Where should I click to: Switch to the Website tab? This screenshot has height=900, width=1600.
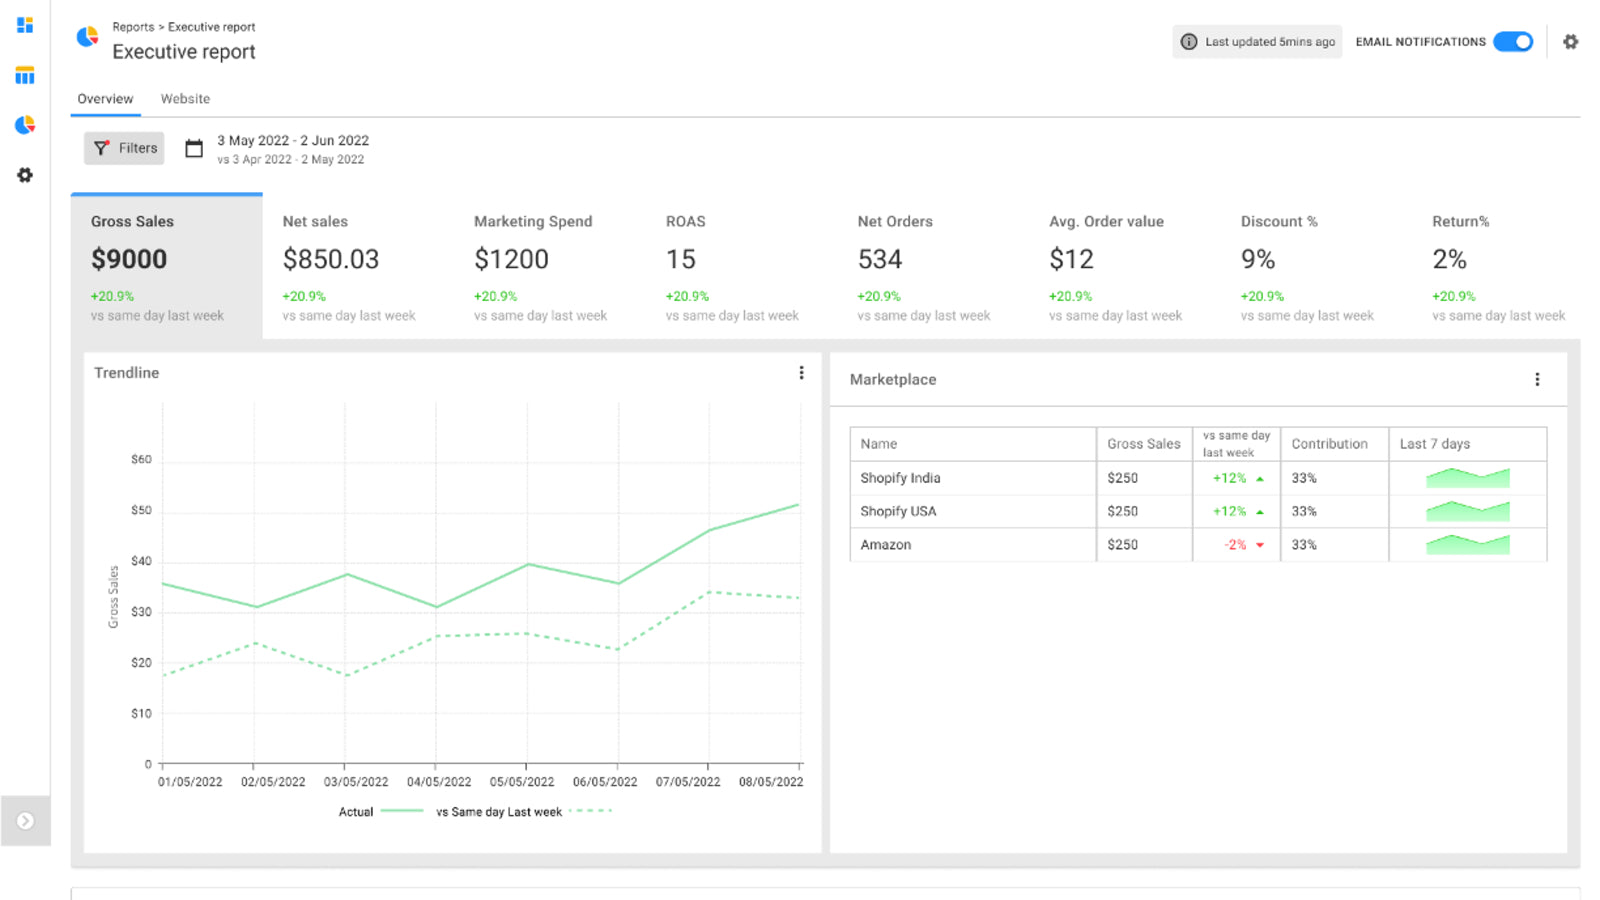(185, 99)
